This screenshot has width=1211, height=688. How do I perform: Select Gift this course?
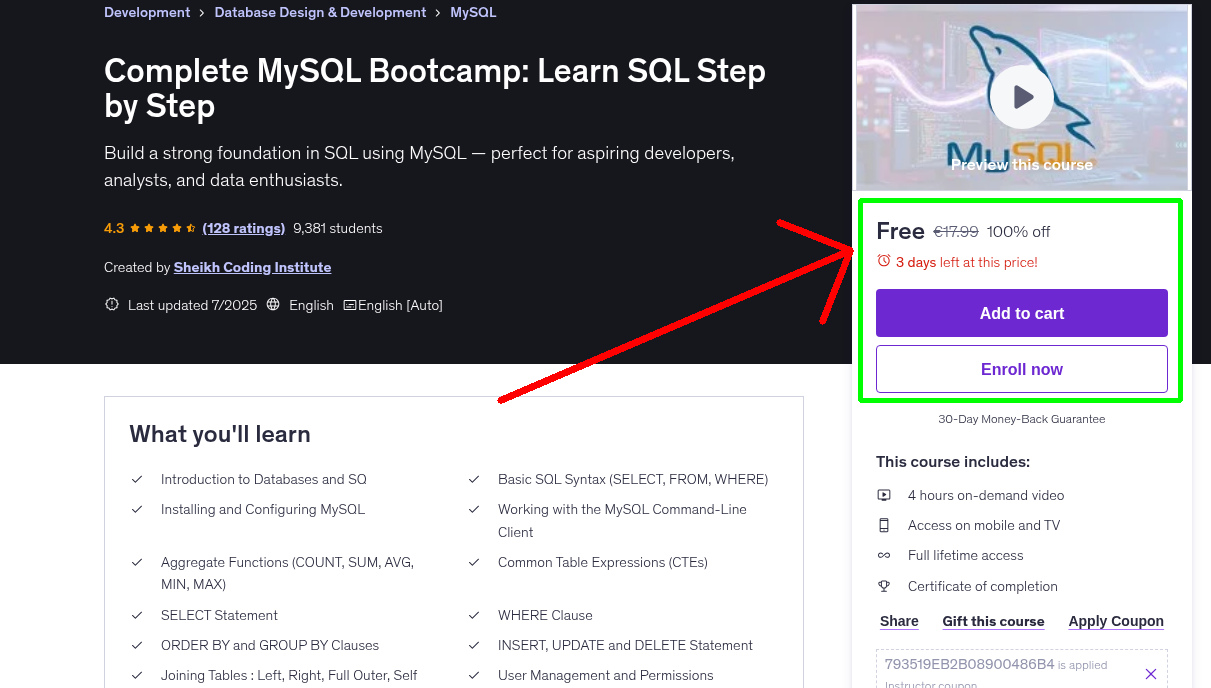click(993, 621)
